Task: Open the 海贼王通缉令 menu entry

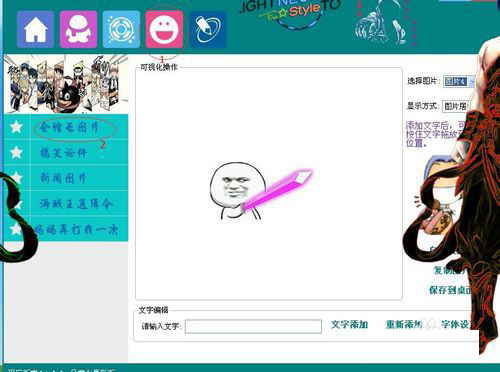Action: pyautogui.click(x=76, y=203)
